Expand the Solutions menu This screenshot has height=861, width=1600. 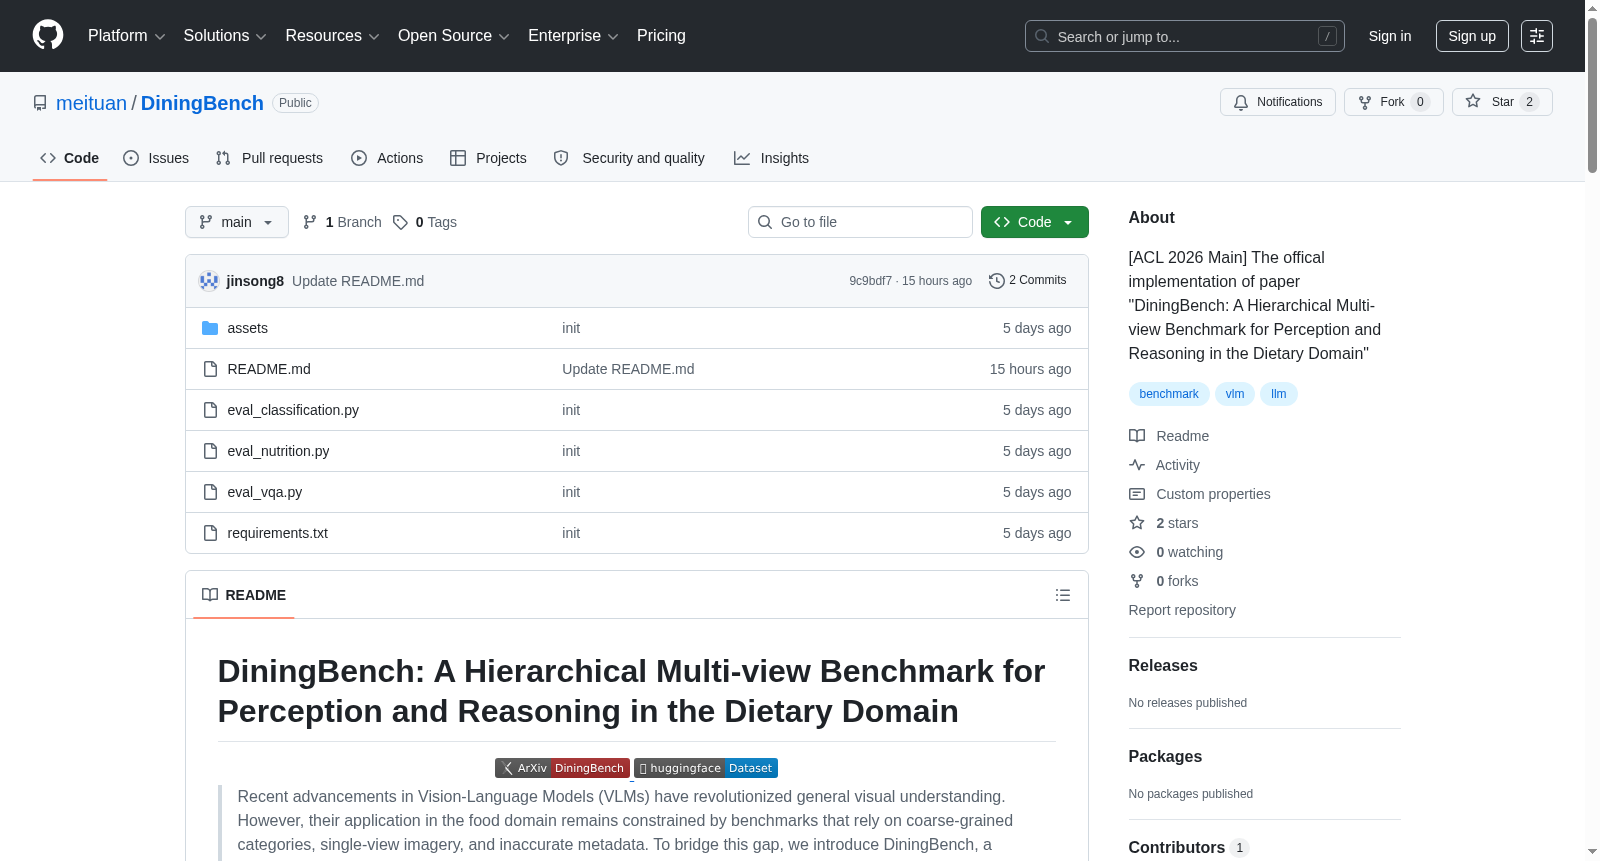point(225,36)
